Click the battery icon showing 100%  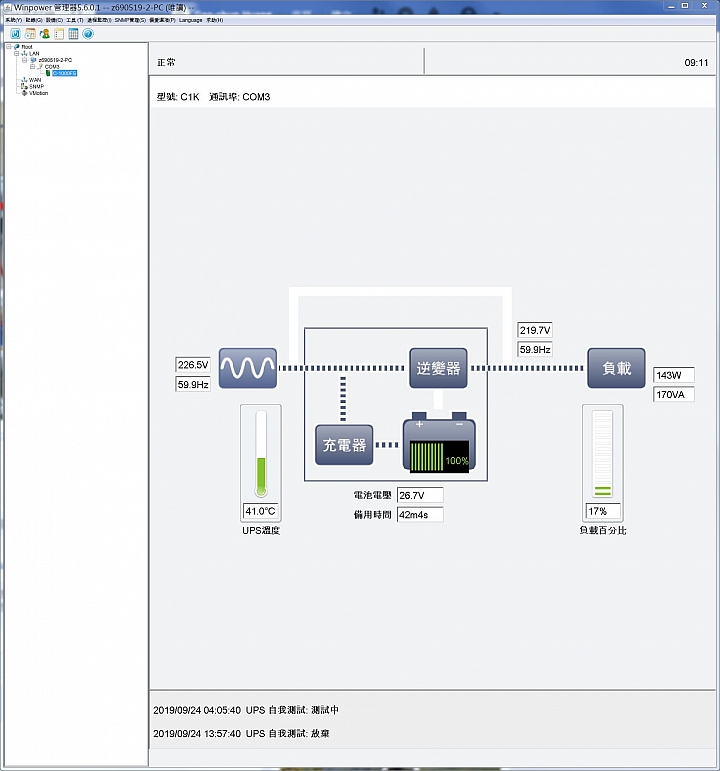439,443
